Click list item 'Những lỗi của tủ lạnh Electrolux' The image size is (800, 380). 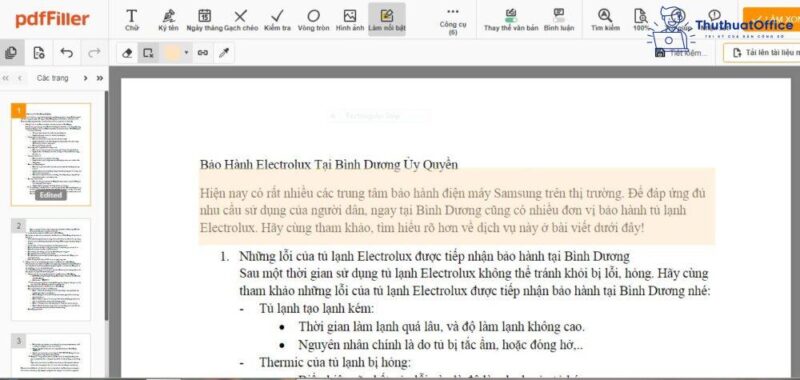[434, 256]
